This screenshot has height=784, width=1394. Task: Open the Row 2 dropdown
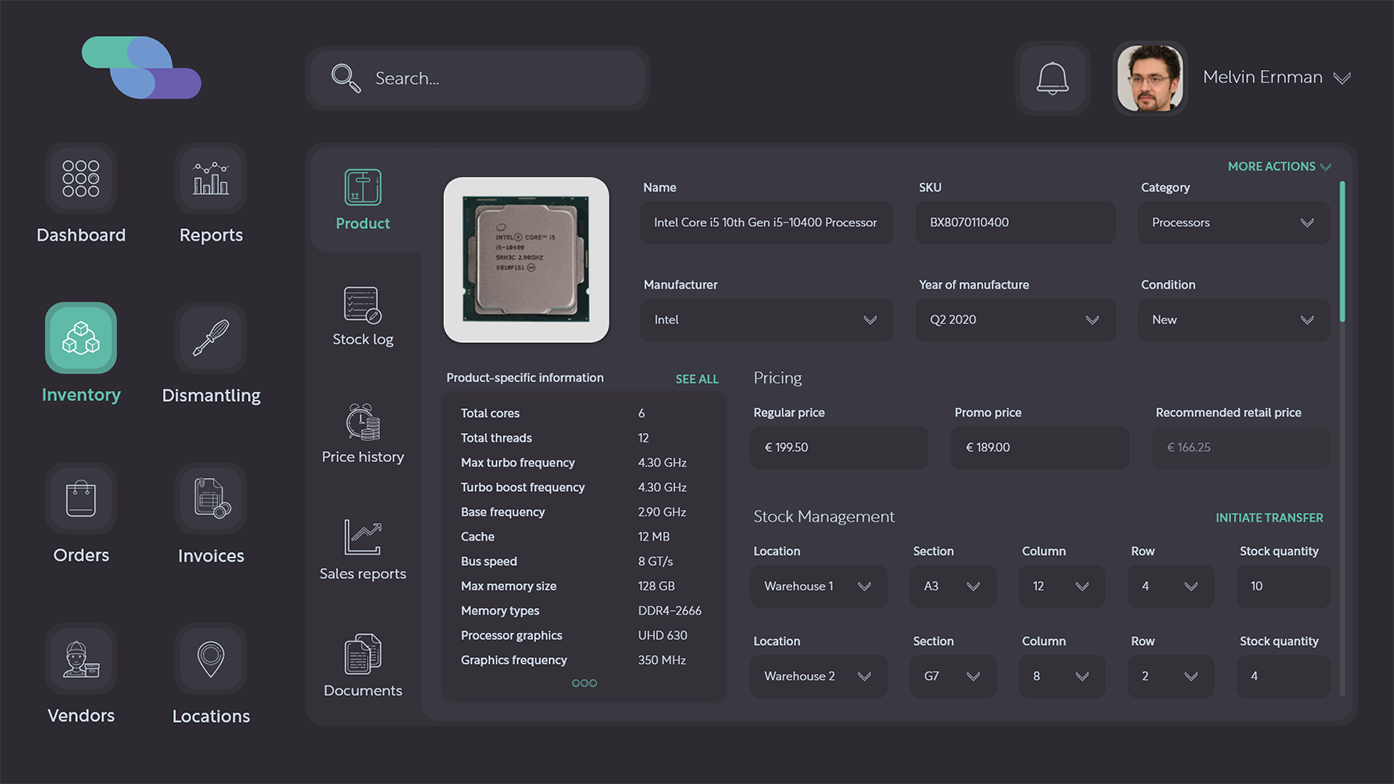click(x=1171, y=677)
